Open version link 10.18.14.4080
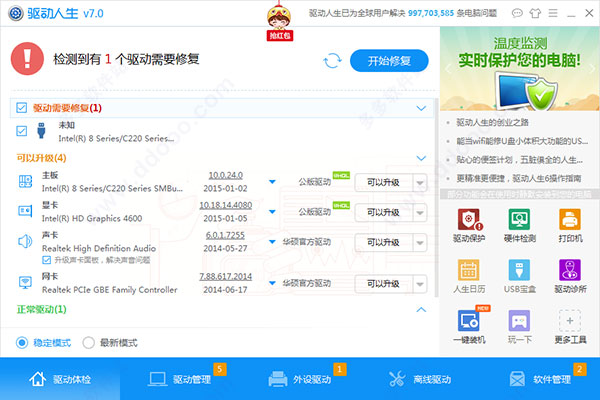The height and width of the screenshot is (400, 600). pos(225,205)
